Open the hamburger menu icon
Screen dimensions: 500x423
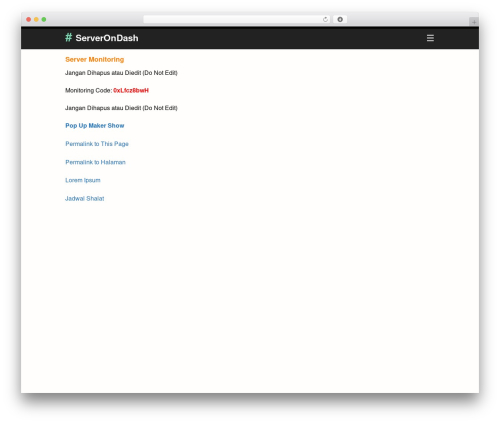(x=430, y=38)
